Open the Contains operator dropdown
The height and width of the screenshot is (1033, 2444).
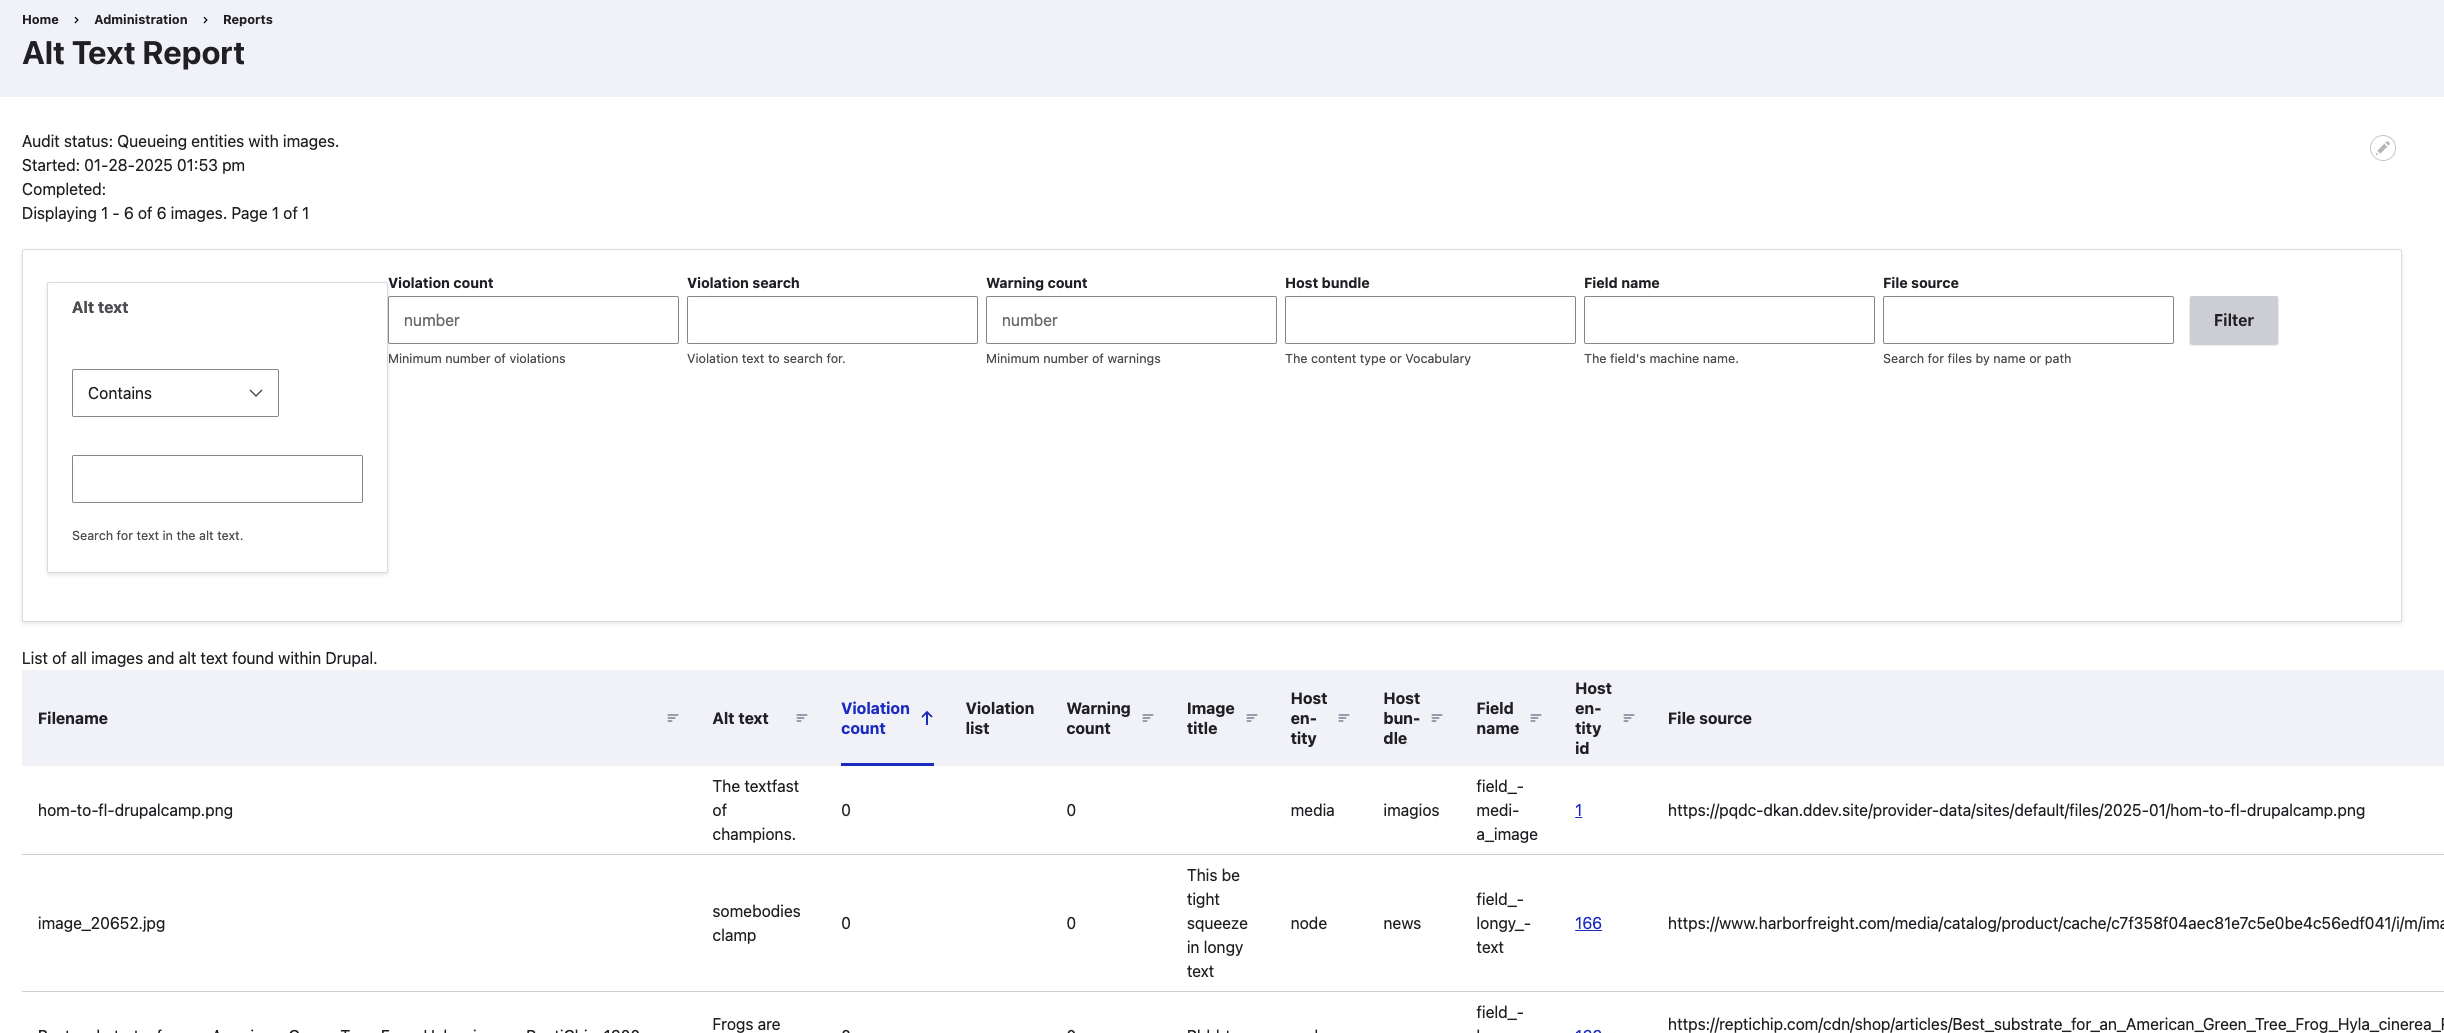(175, 393)
